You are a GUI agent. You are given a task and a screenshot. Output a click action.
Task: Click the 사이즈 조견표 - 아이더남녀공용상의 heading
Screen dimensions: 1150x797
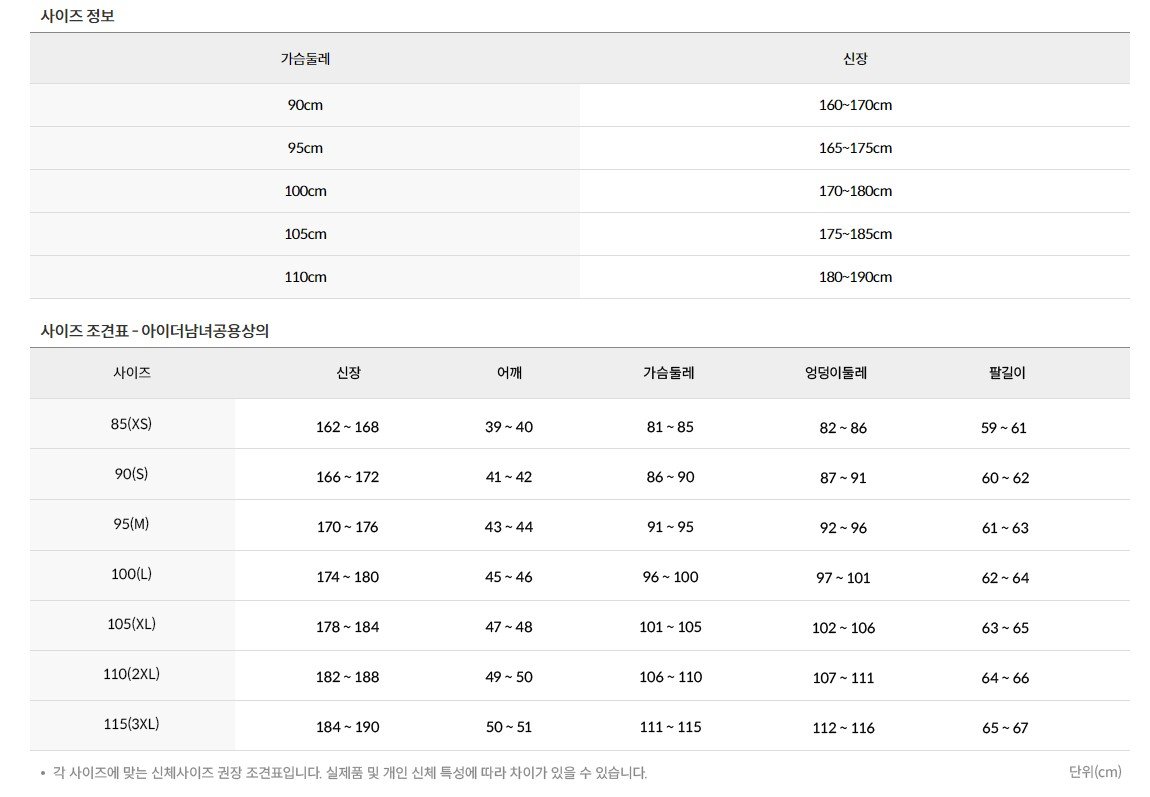point(154,332)
